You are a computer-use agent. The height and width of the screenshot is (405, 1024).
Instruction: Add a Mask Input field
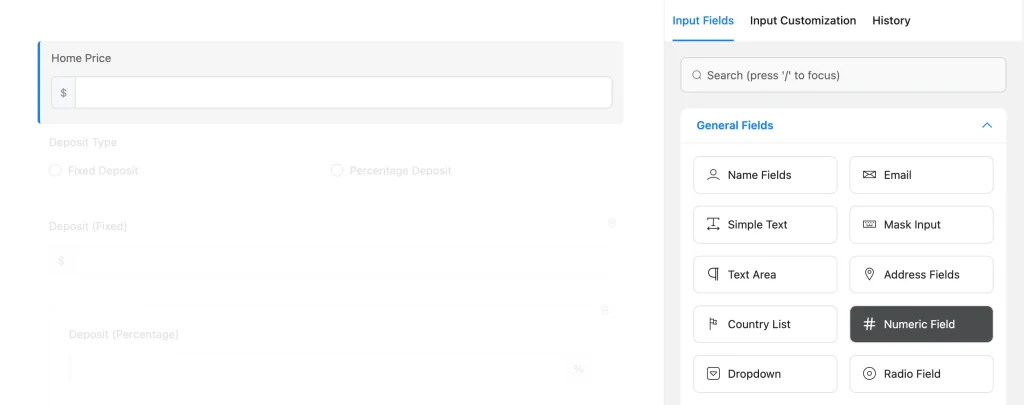[921, 225]
